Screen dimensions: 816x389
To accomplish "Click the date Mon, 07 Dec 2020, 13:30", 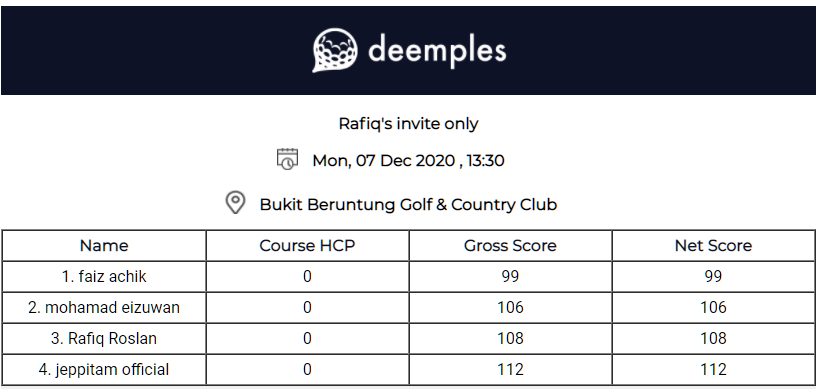I will (409, 160).
